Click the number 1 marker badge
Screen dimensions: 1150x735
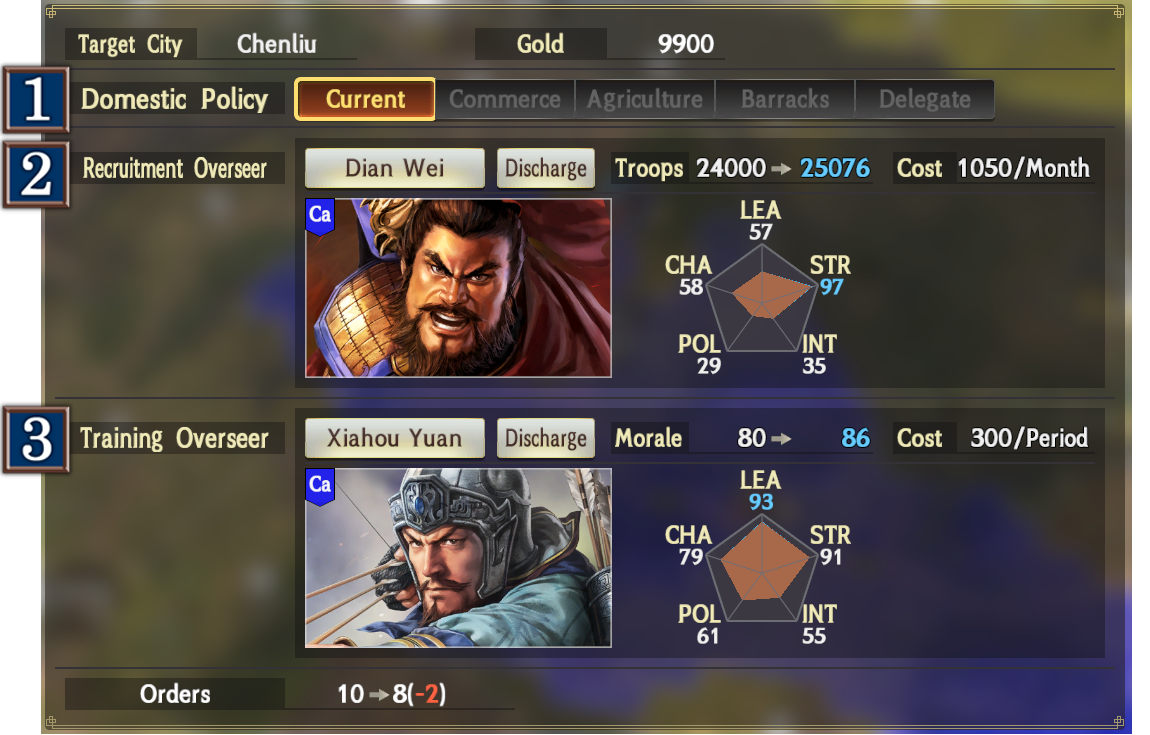click(x=36, y=100)
